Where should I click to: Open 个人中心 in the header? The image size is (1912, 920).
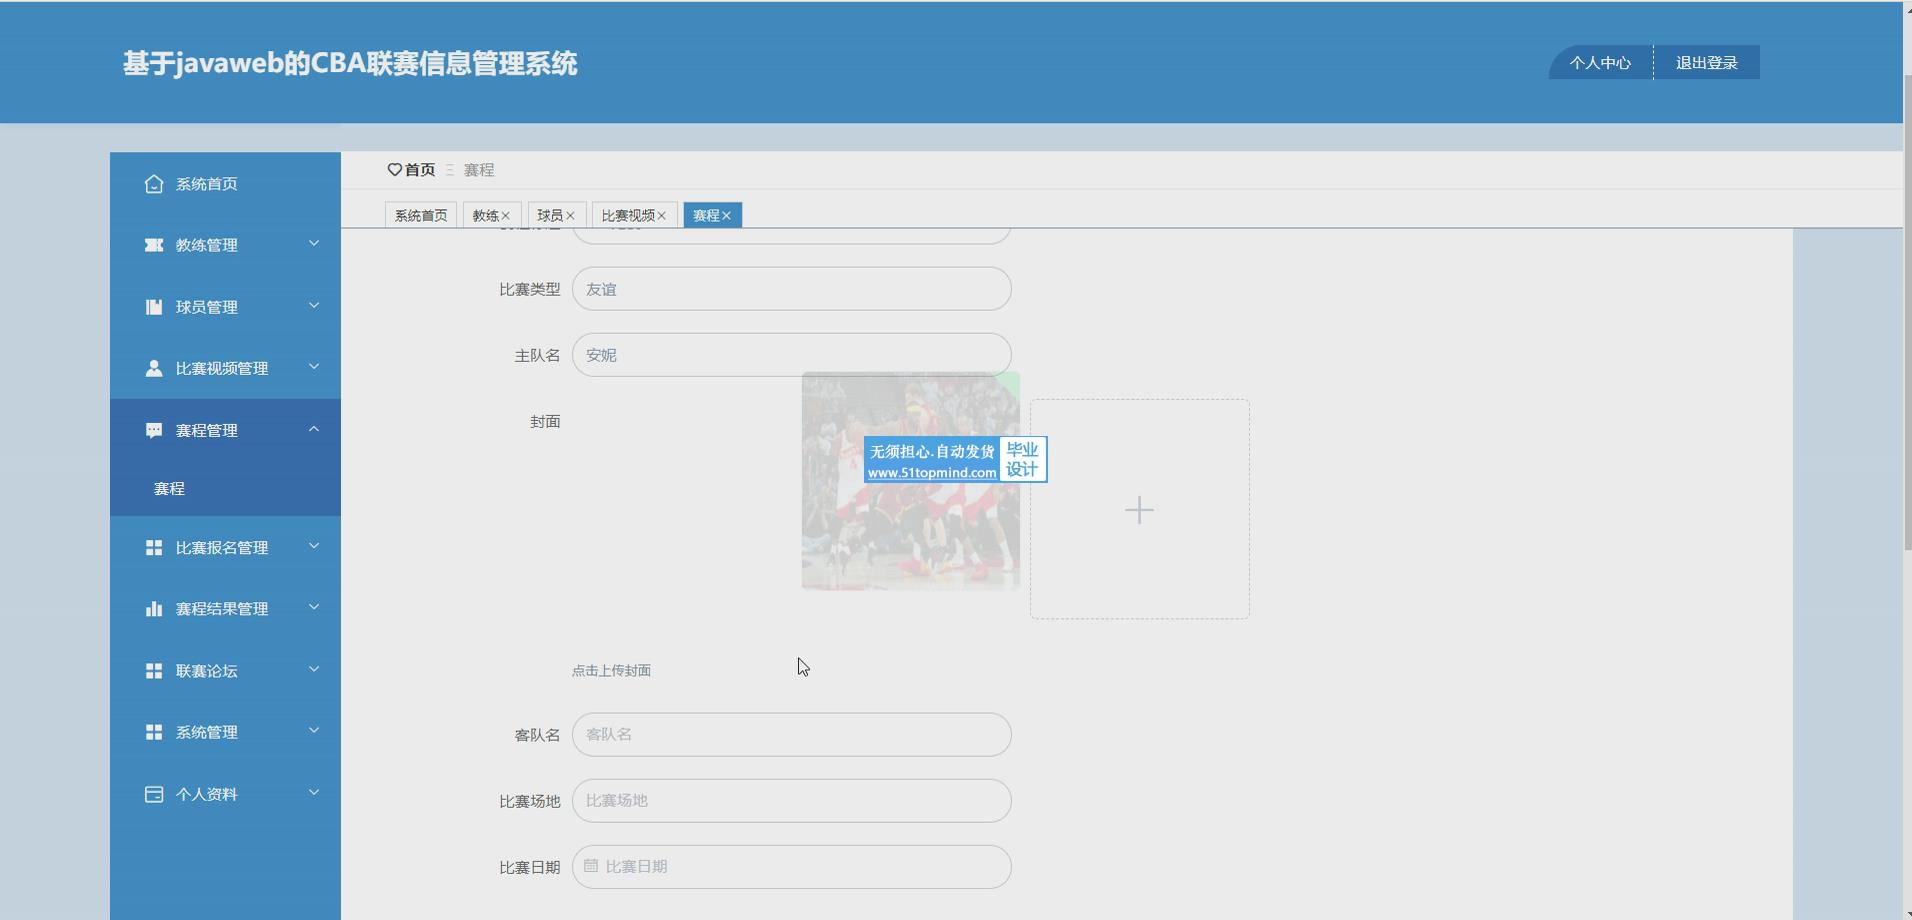tap(1600, 63)
